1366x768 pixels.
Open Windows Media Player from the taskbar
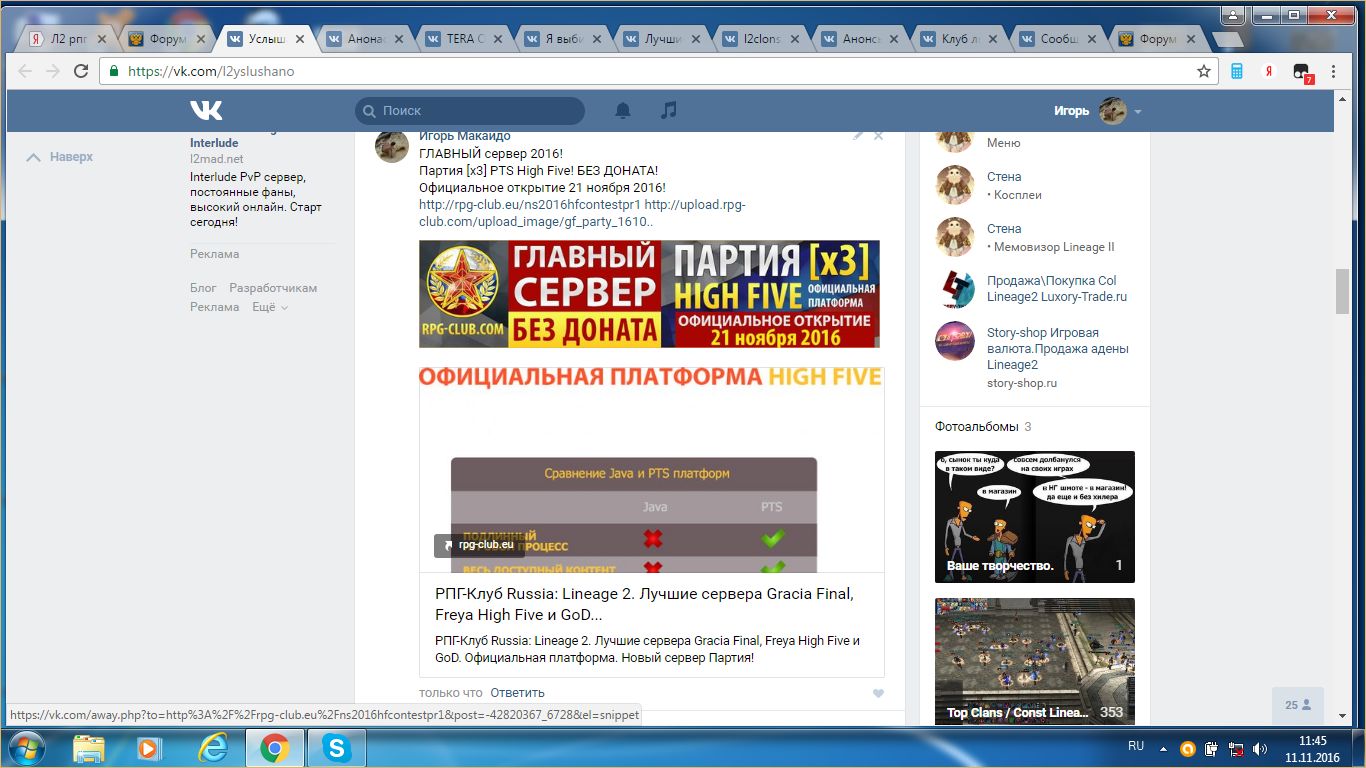pyautogui.click(x=150, y=747)
